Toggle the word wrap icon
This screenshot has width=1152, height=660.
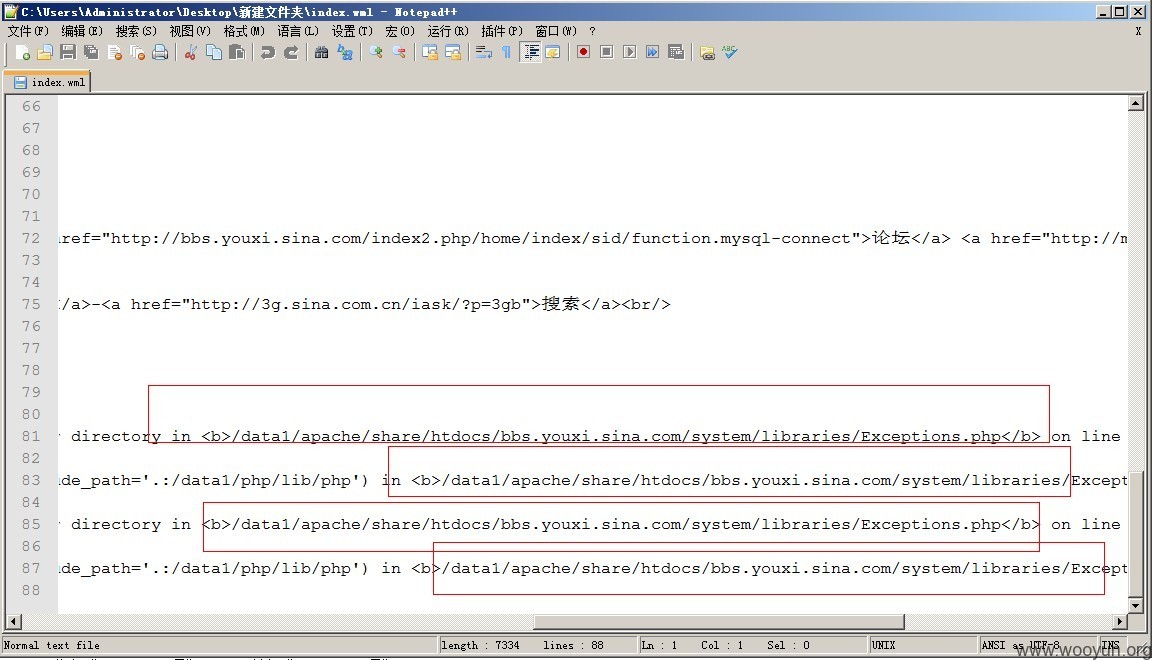(x=483, y=52)
